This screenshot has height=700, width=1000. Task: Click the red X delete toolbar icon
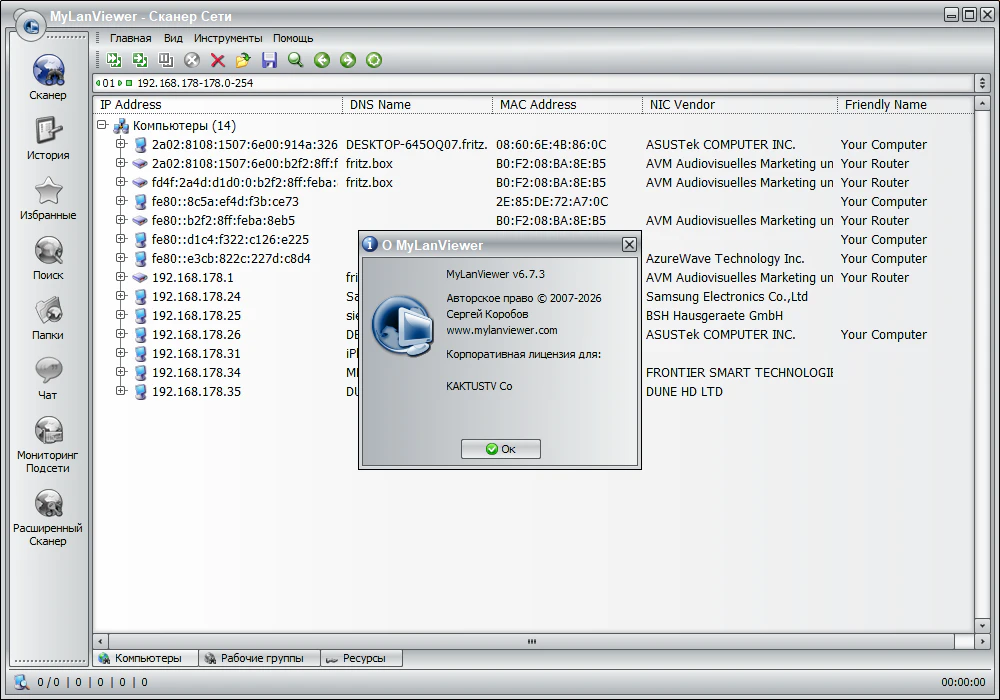click(x=217, y=60)
